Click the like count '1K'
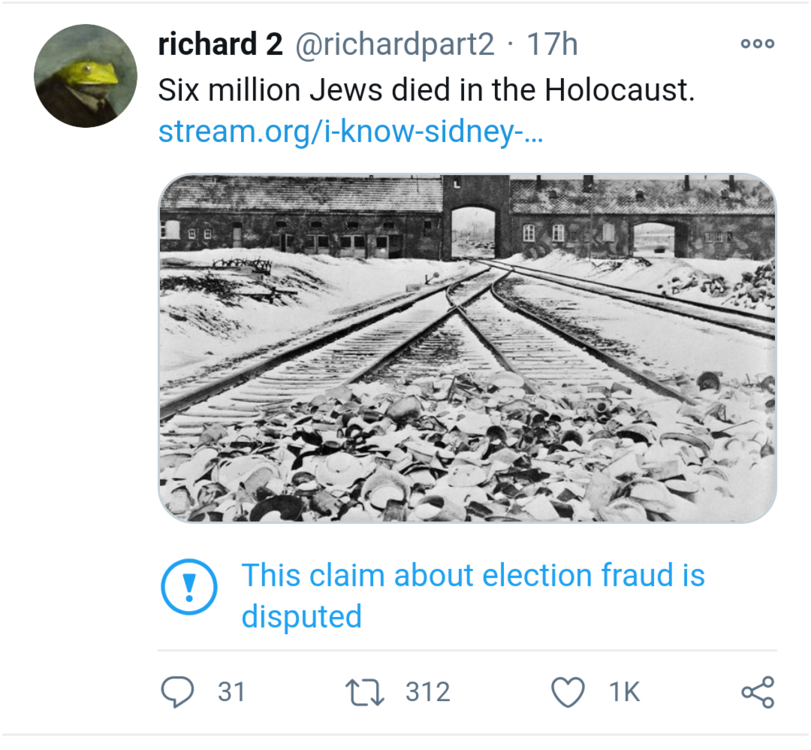811x750 pixels. [624, 691]
